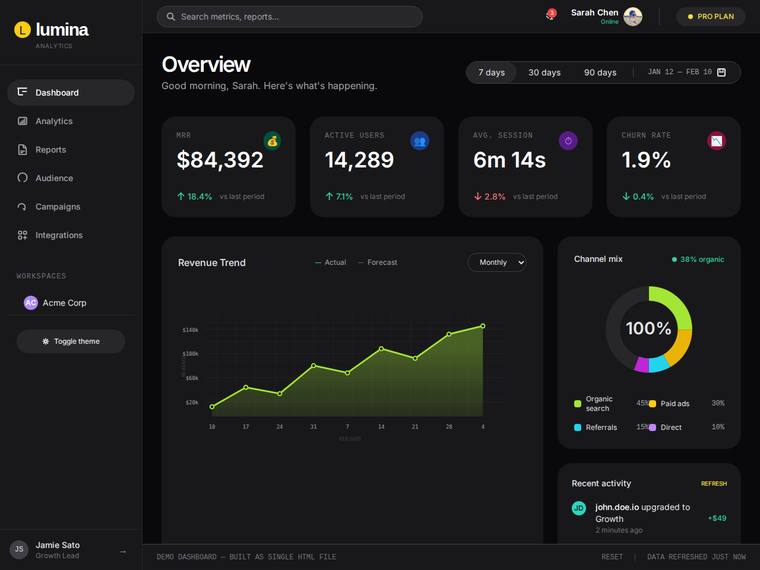
Task: Click Sarah Chen's name in header
Action: coord(594,13)
